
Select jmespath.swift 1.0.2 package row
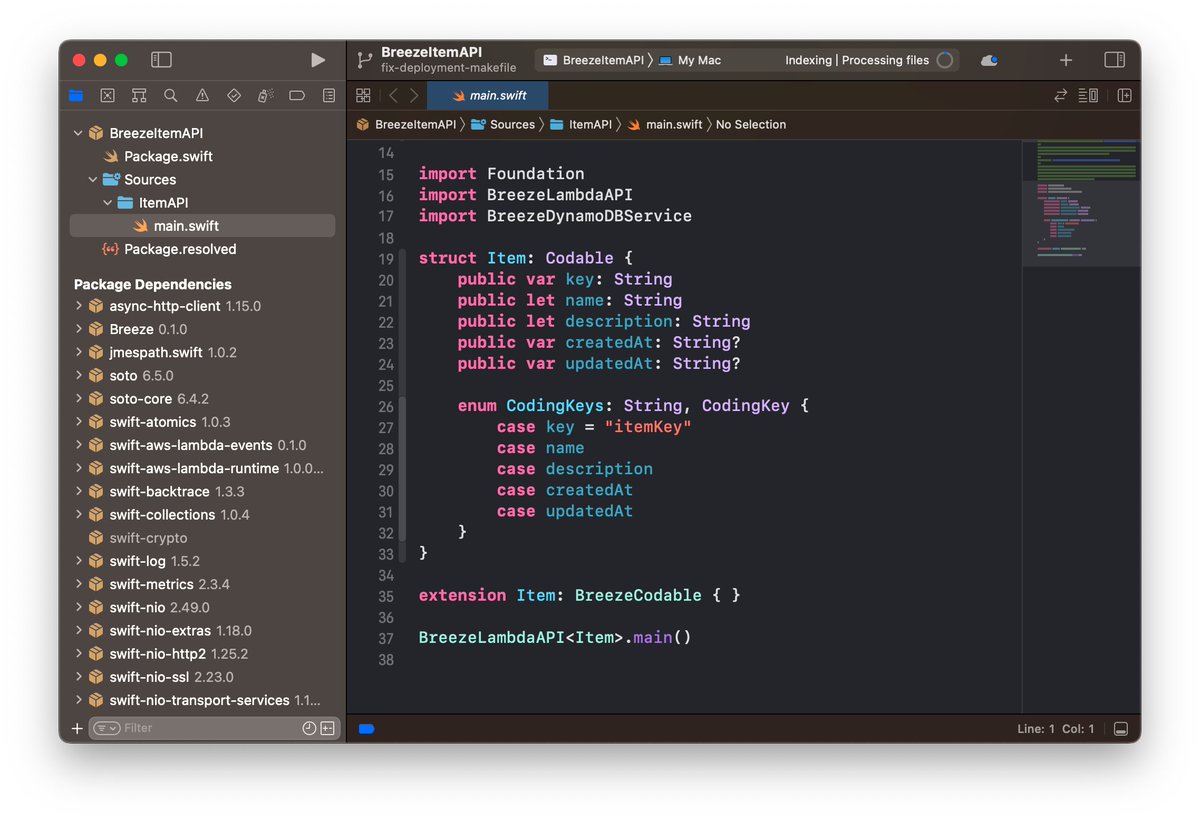click(202, 353)
